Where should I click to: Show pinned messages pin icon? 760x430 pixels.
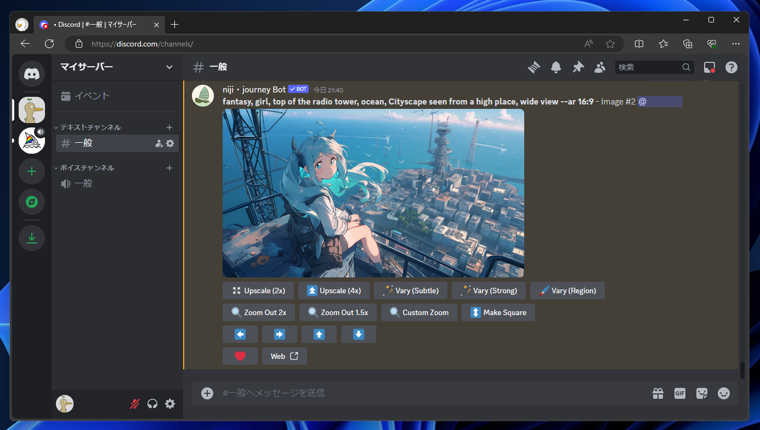click(578, 67)
